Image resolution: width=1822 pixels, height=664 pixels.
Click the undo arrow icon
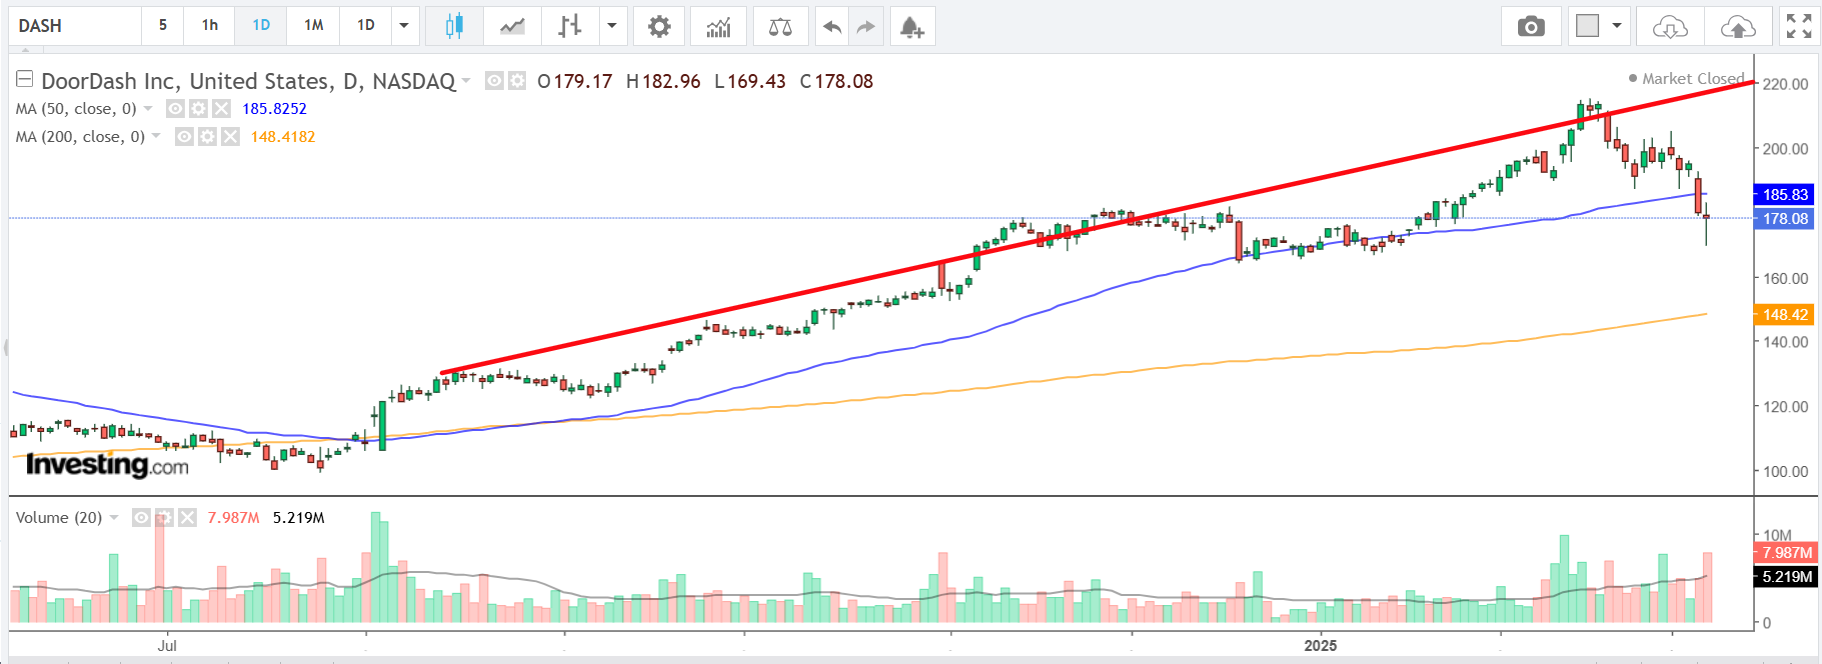point(831,26)
